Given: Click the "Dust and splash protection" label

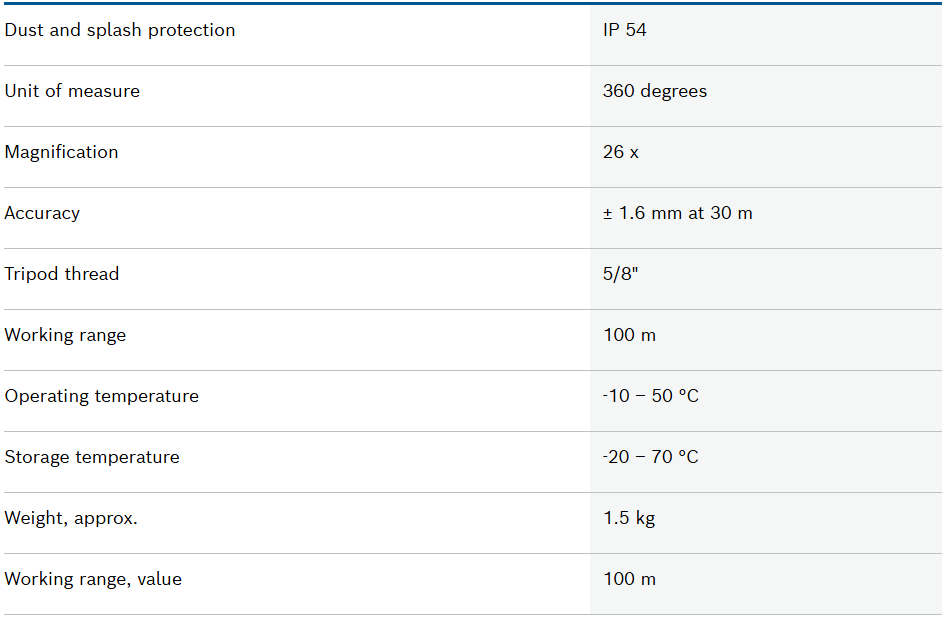Looking at the screenshot, I should (x=120, y=30).
